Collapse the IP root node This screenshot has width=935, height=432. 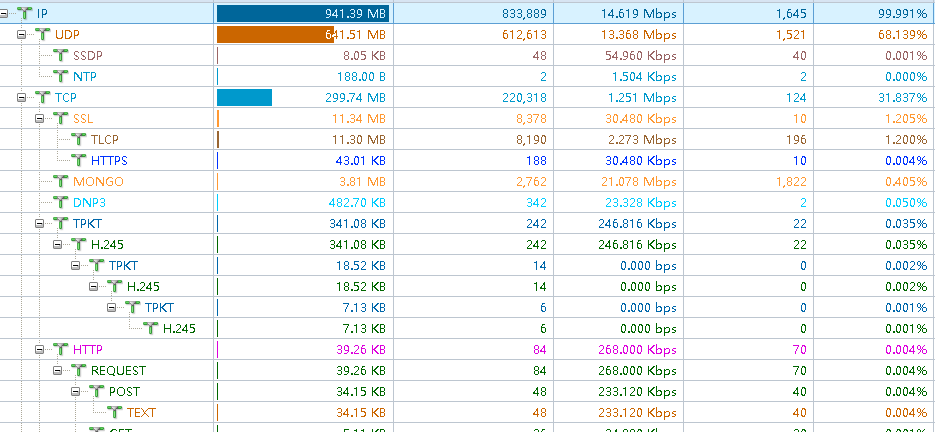[4, 13]
